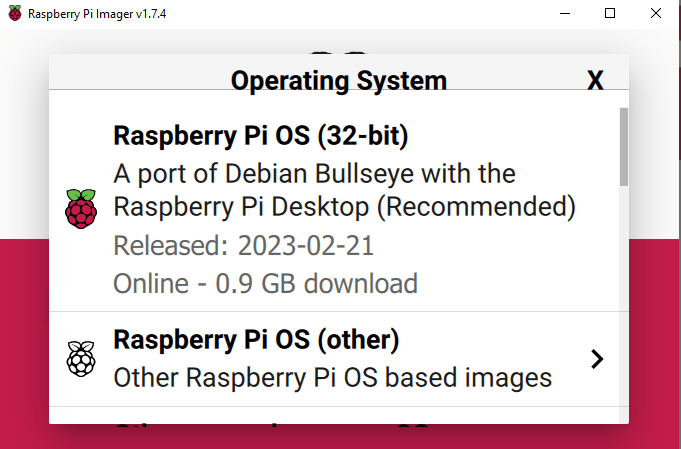Open the Raspberry Pi OS (other) entry title
This screenshot has width=681, height=449.
tap(257, 340)
